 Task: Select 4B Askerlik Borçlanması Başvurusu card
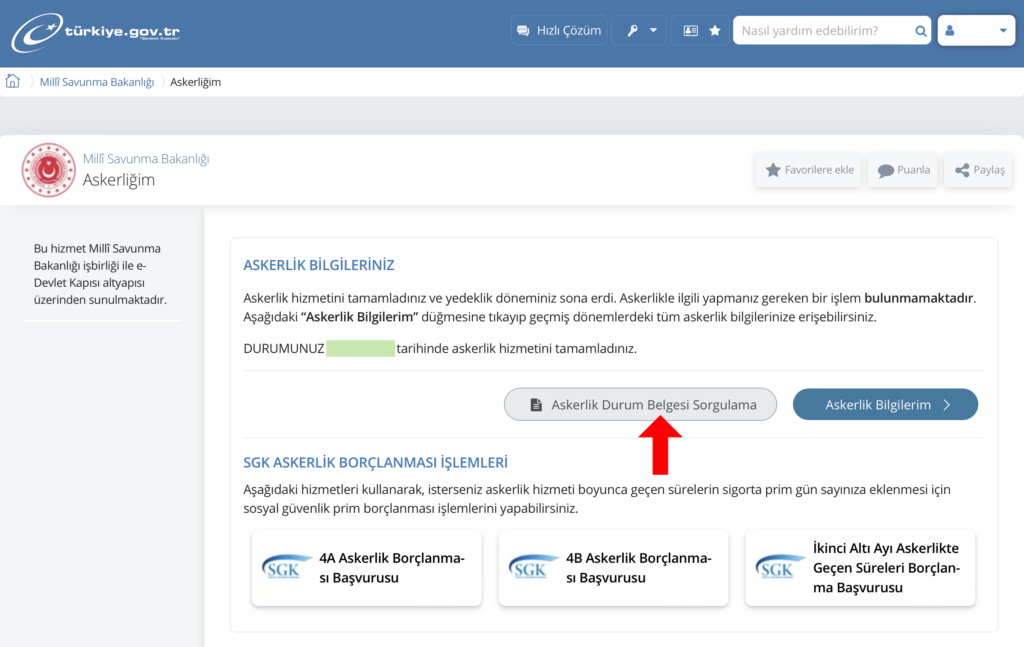[x=613, y=568]
